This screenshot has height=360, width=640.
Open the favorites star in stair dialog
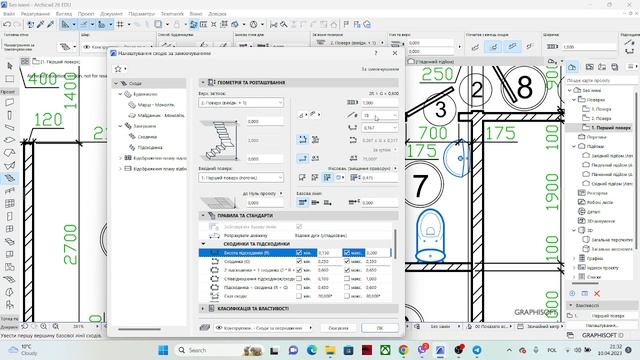[118, 69]
